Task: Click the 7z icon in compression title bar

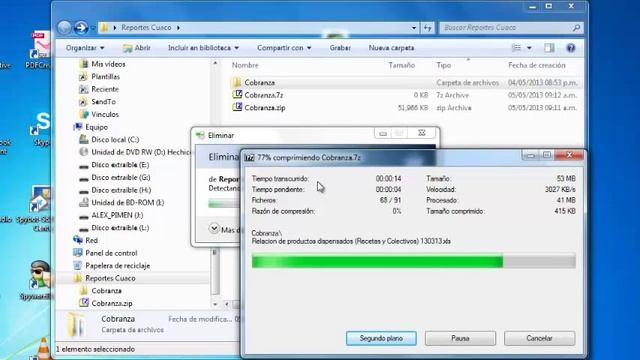Action: pyautogui.click(x=249, y=158)
